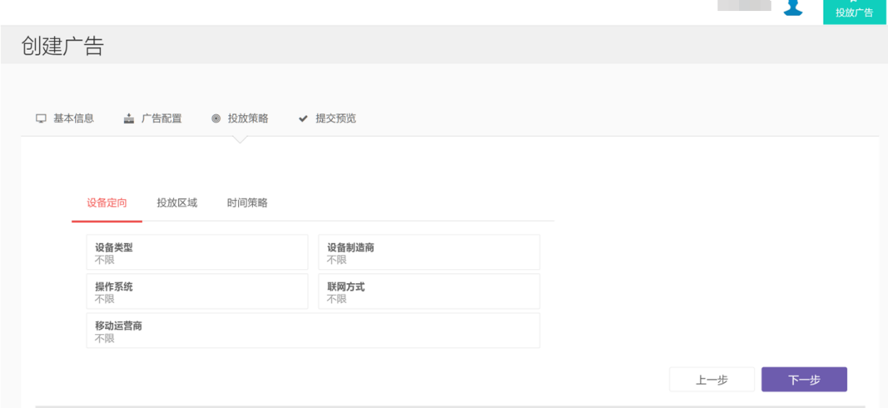This screenshot has width=888, height=408.
Task: Click the 投放广告 button at top right
Action: click(x=855, y=12)
